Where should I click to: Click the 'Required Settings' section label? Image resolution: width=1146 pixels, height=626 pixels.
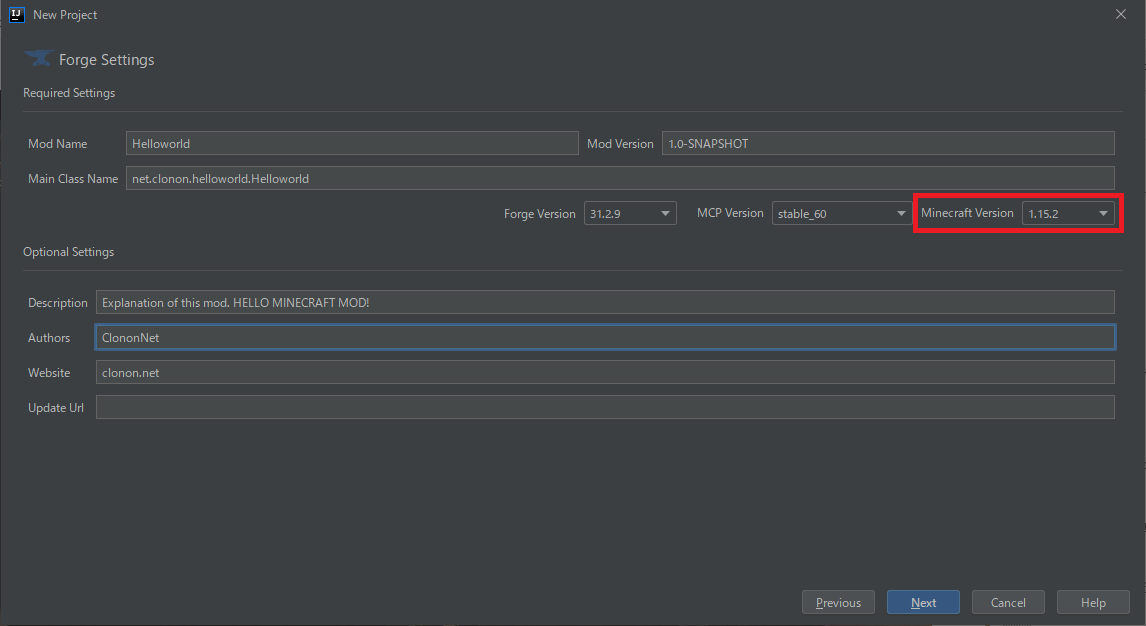(x=69, y=93)
